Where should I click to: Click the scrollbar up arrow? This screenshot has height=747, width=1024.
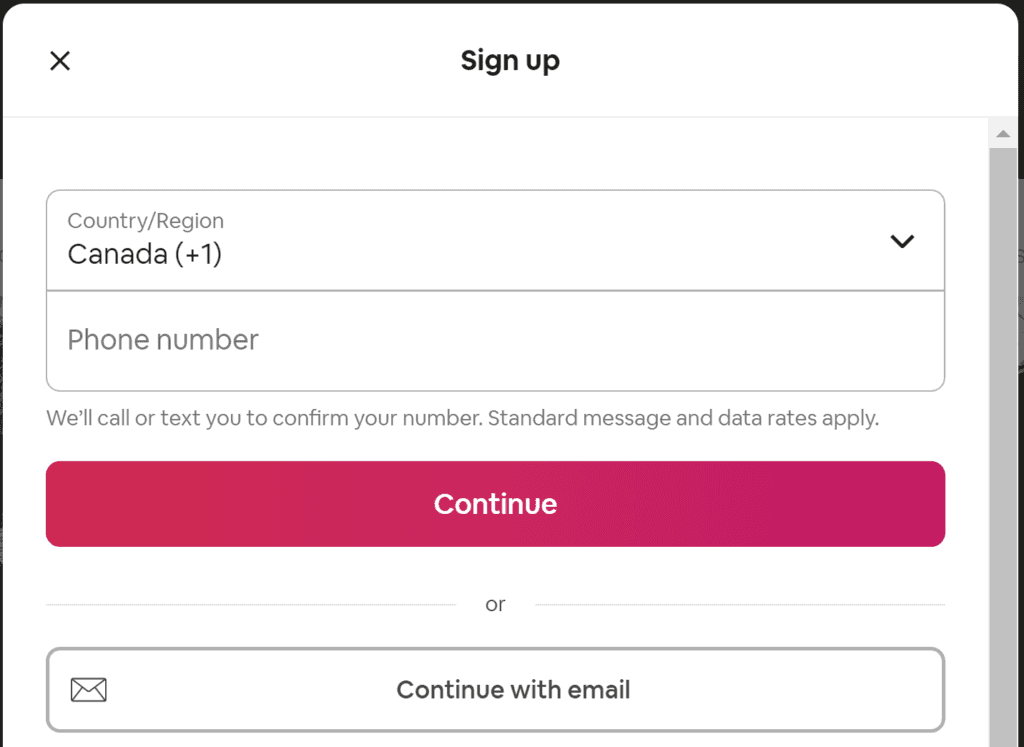tap(1003, 131)
